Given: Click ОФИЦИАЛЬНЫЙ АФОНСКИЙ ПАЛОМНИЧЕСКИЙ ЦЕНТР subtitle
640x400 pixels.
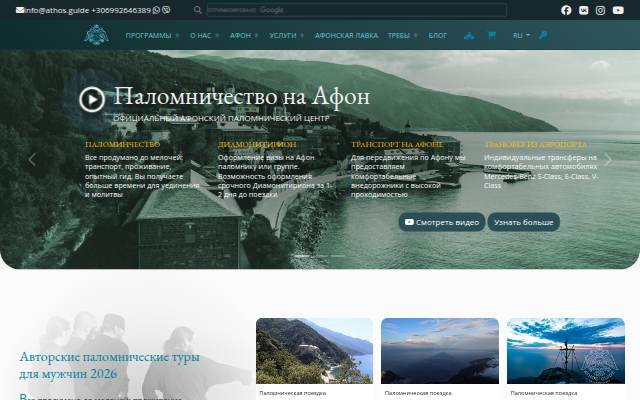Looking at the screenshot, I should pyautogui.click(x=221, y=118).
